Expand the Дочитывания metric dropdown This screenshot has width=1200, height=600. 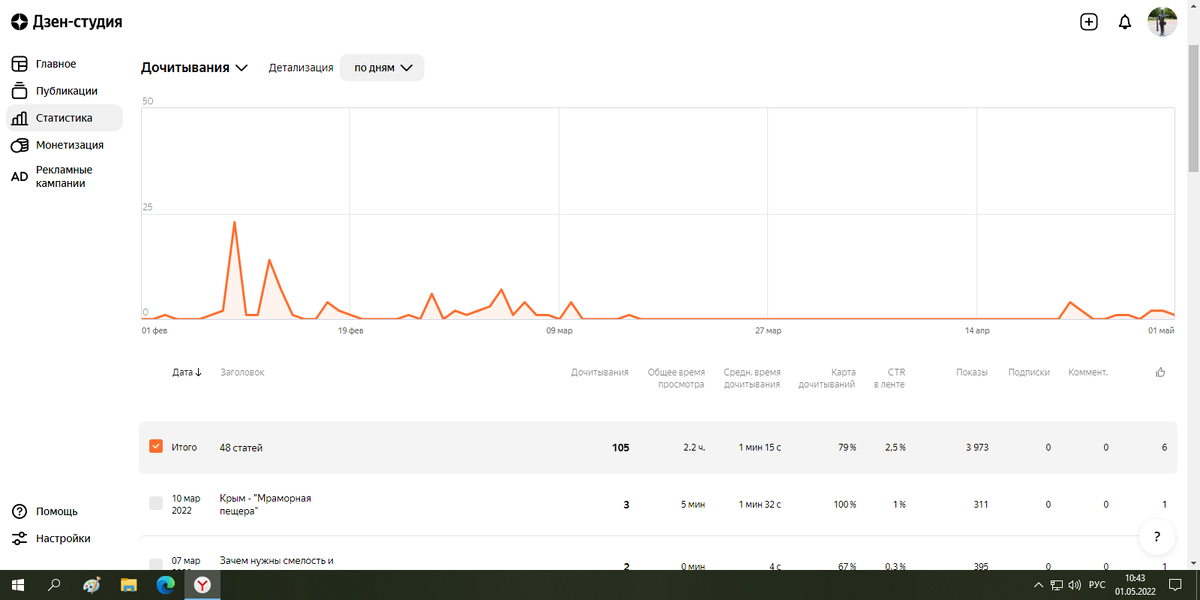coord(194,68)
